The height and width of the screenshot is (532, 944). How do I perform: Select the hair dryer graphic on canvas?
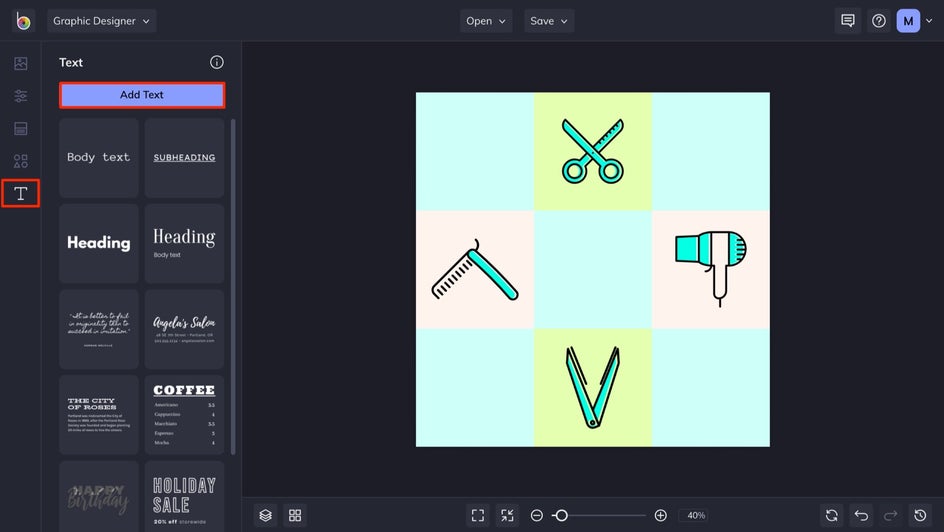coord(711,268)
